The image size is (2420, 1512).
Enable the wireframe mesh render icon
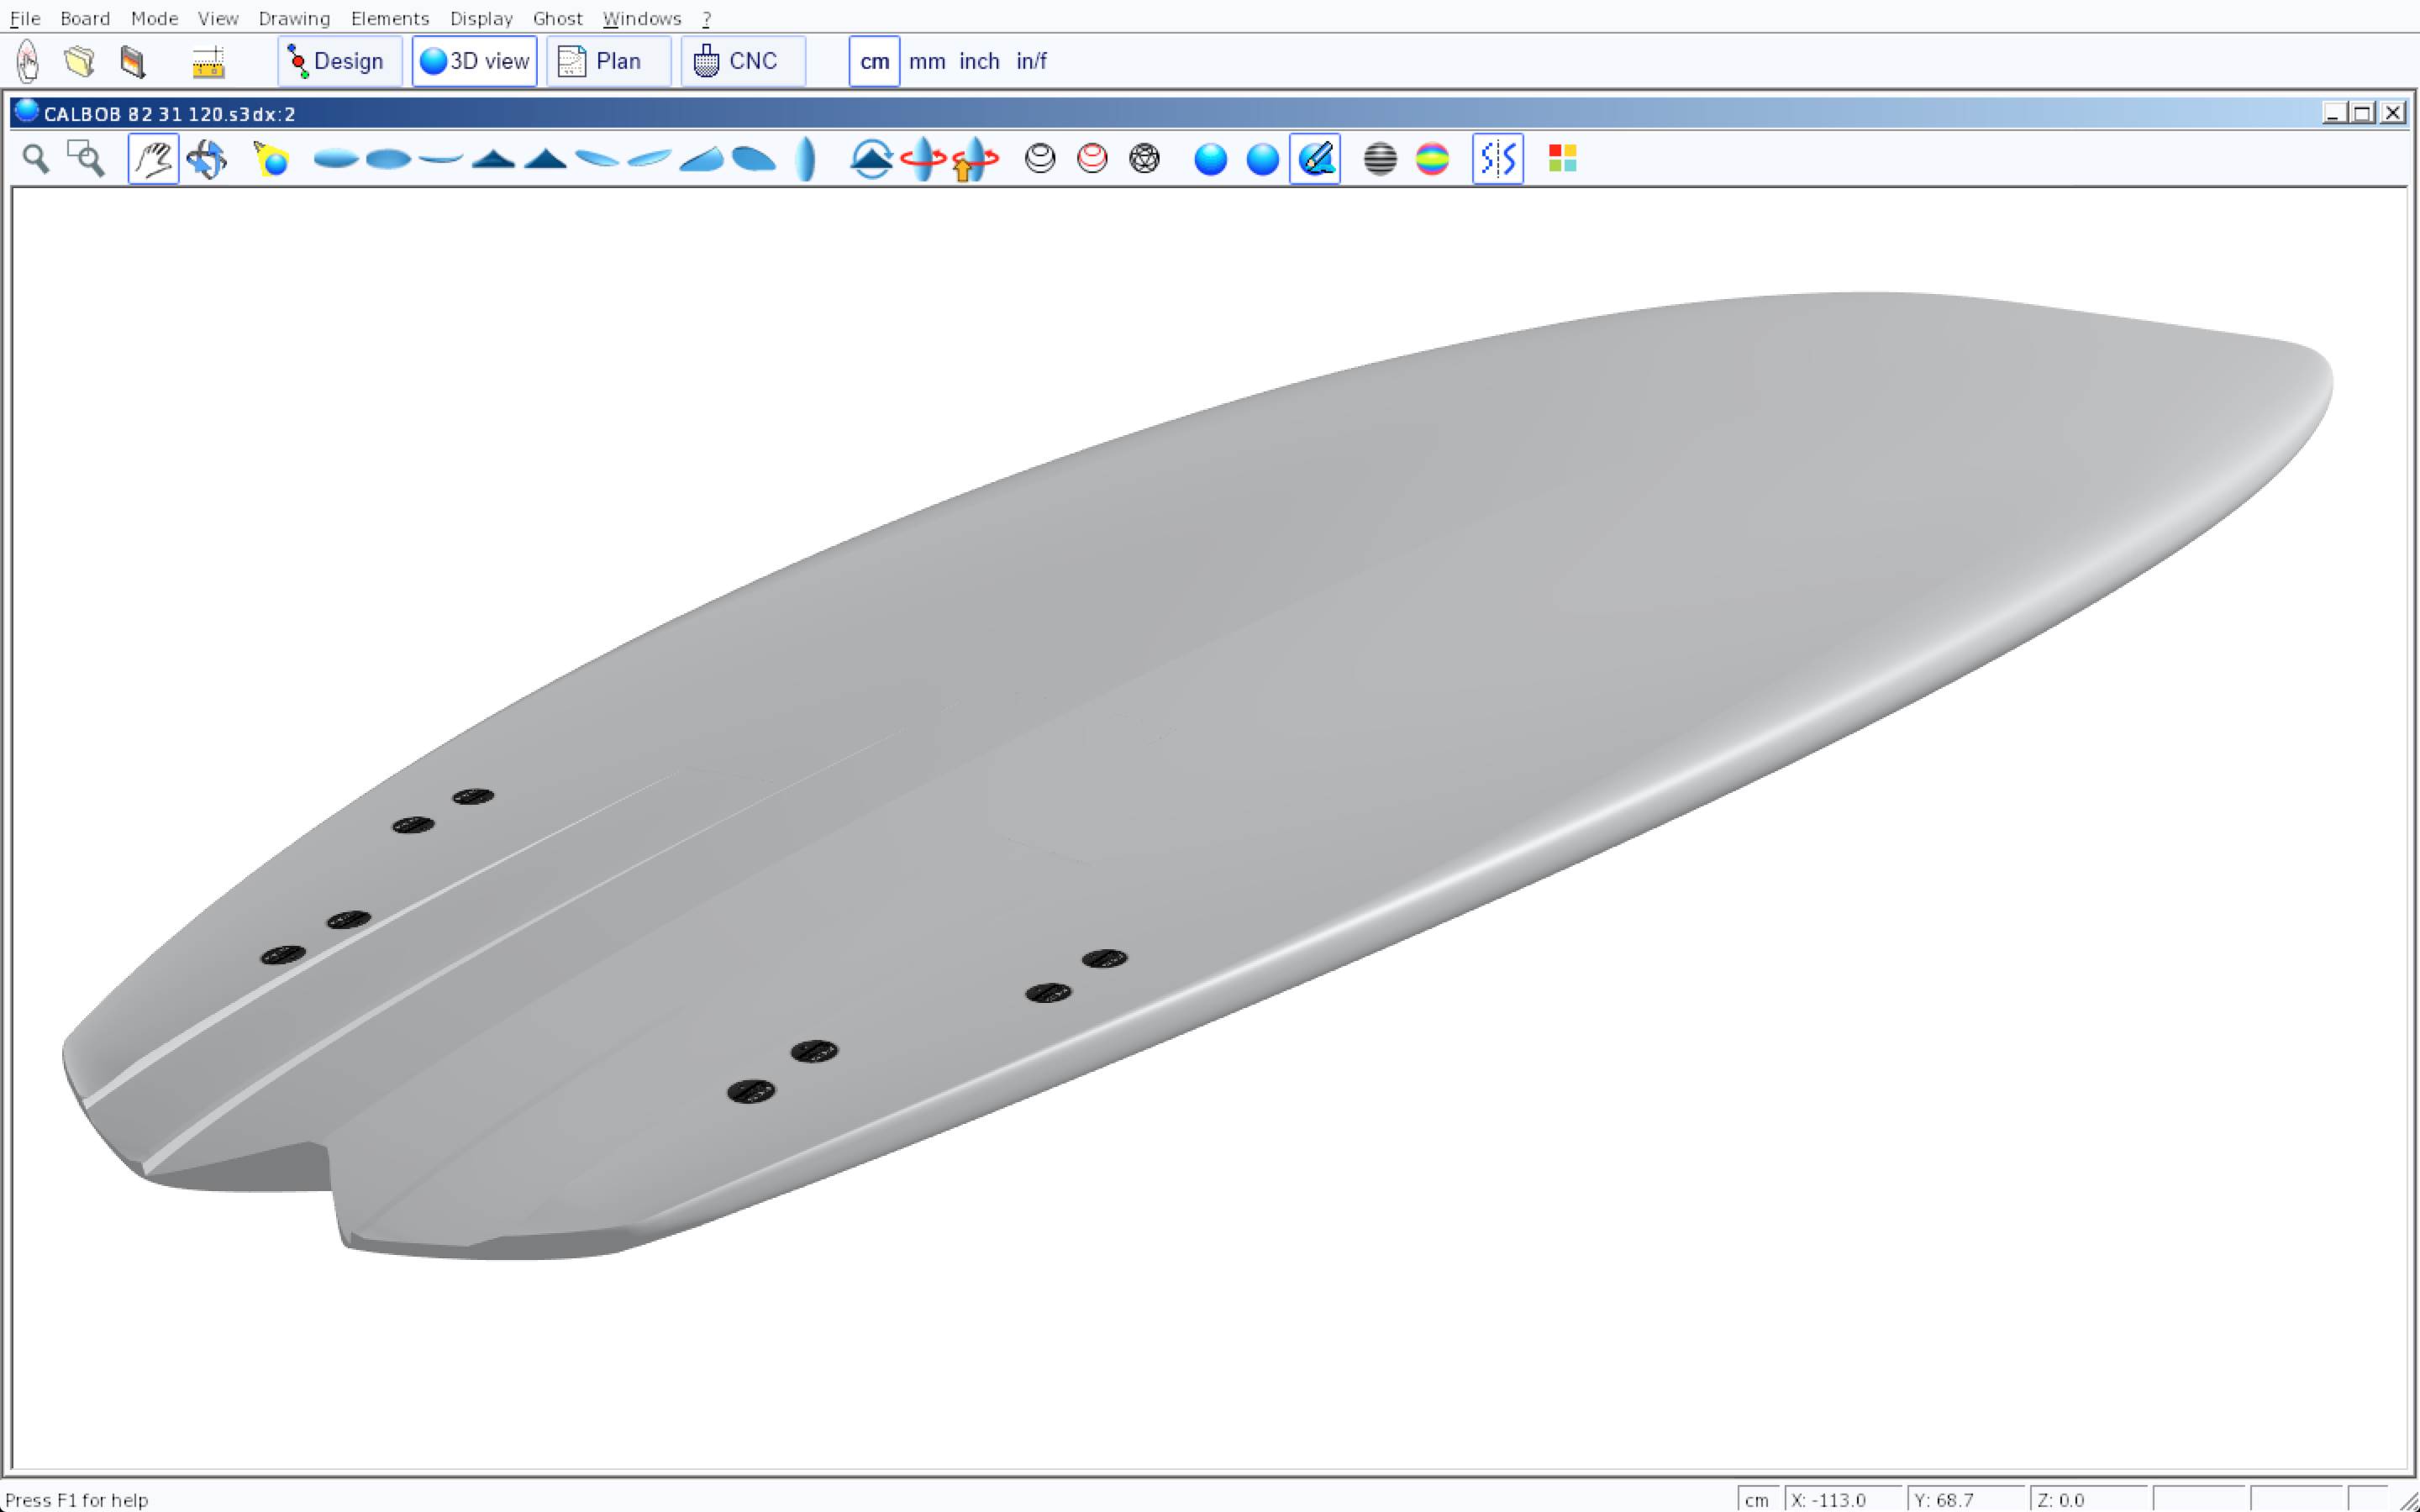pos(1144,159)
